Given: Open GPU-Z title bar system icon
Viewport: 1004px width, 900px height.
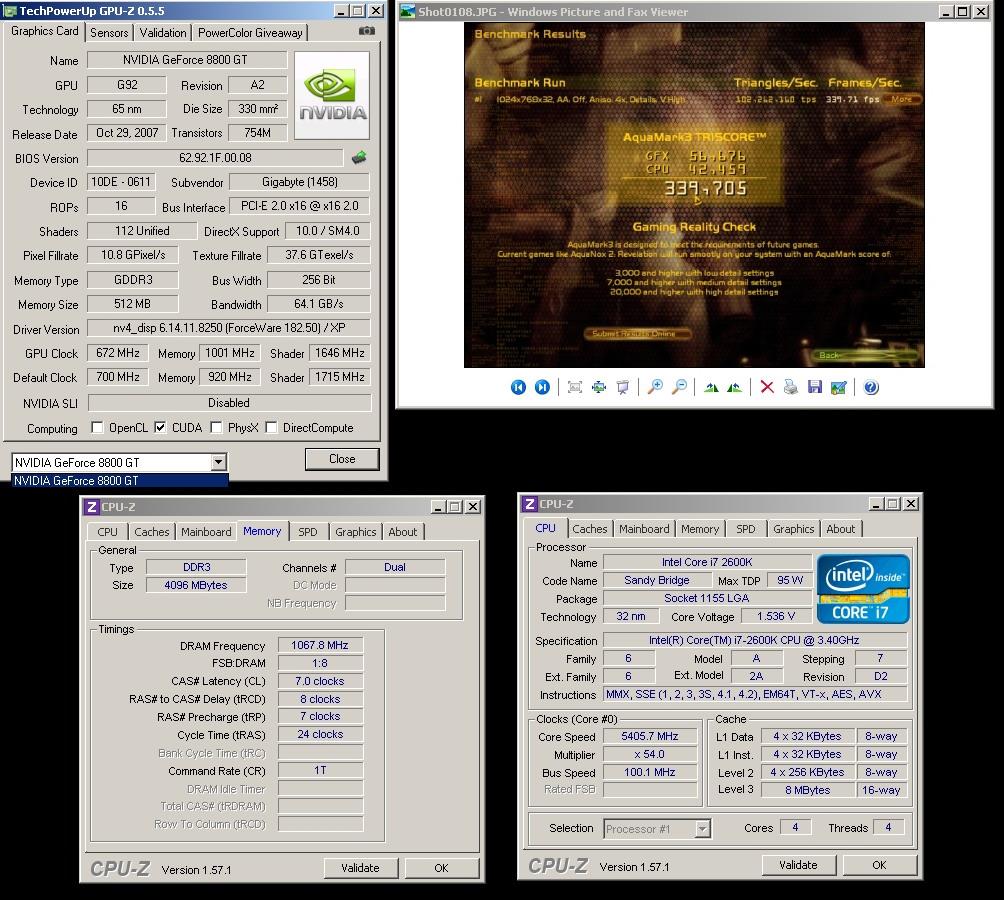Looking at the screenshot, I should (11, 11).
